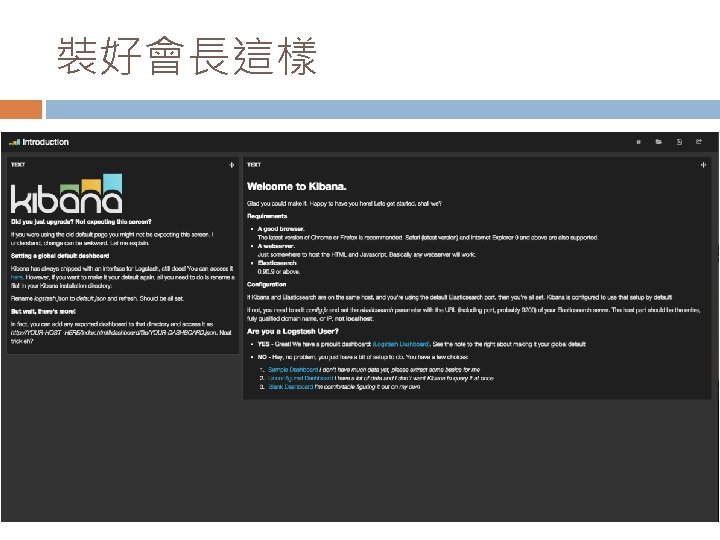Click the 'A webserver.' bullet
Image resolution: width=720 pixels, height=540 pixels.
point(276,246)
